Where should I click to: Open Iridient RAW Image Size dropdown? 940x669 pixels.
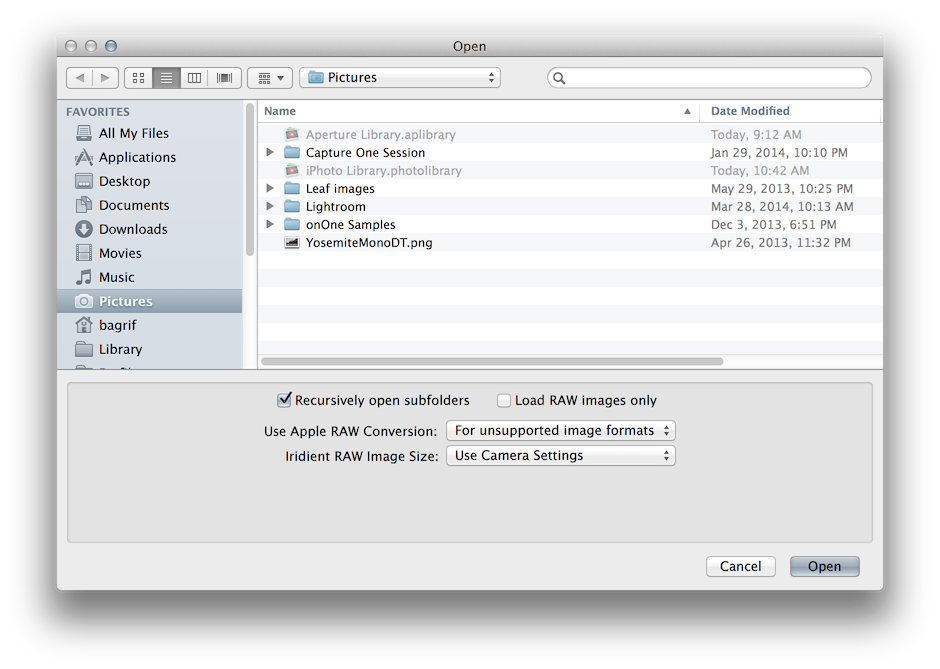561,456
